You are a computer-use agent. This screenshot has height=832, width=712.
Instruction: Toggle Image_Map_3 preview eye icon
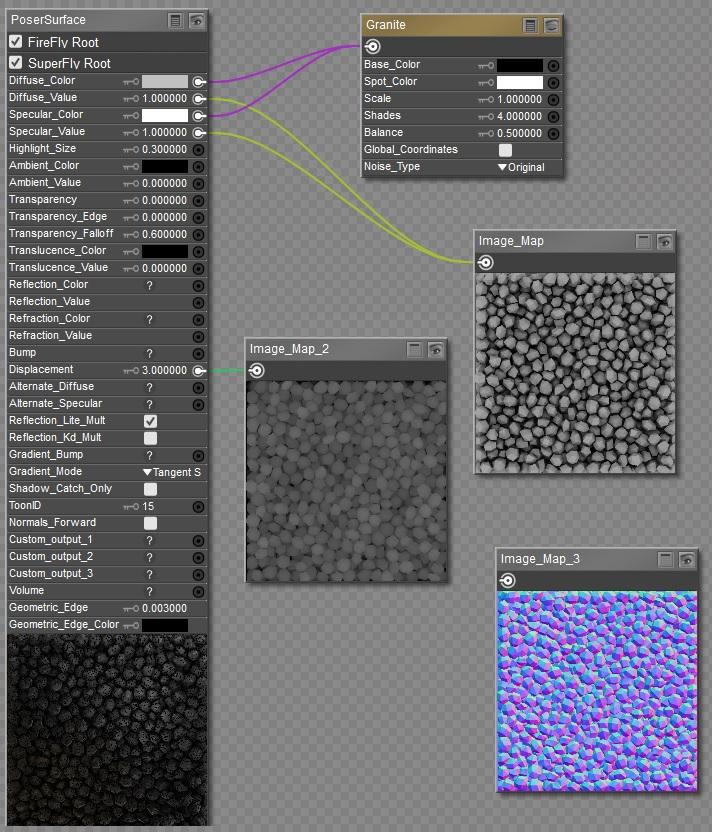687,560
